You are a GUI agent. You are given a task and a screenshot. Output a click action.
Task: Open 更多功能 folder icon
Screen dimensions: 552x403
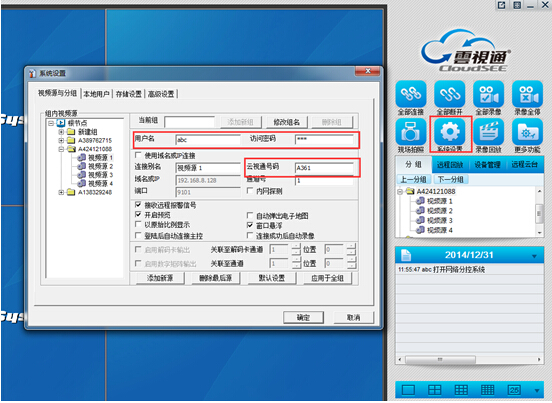point(527,132)
